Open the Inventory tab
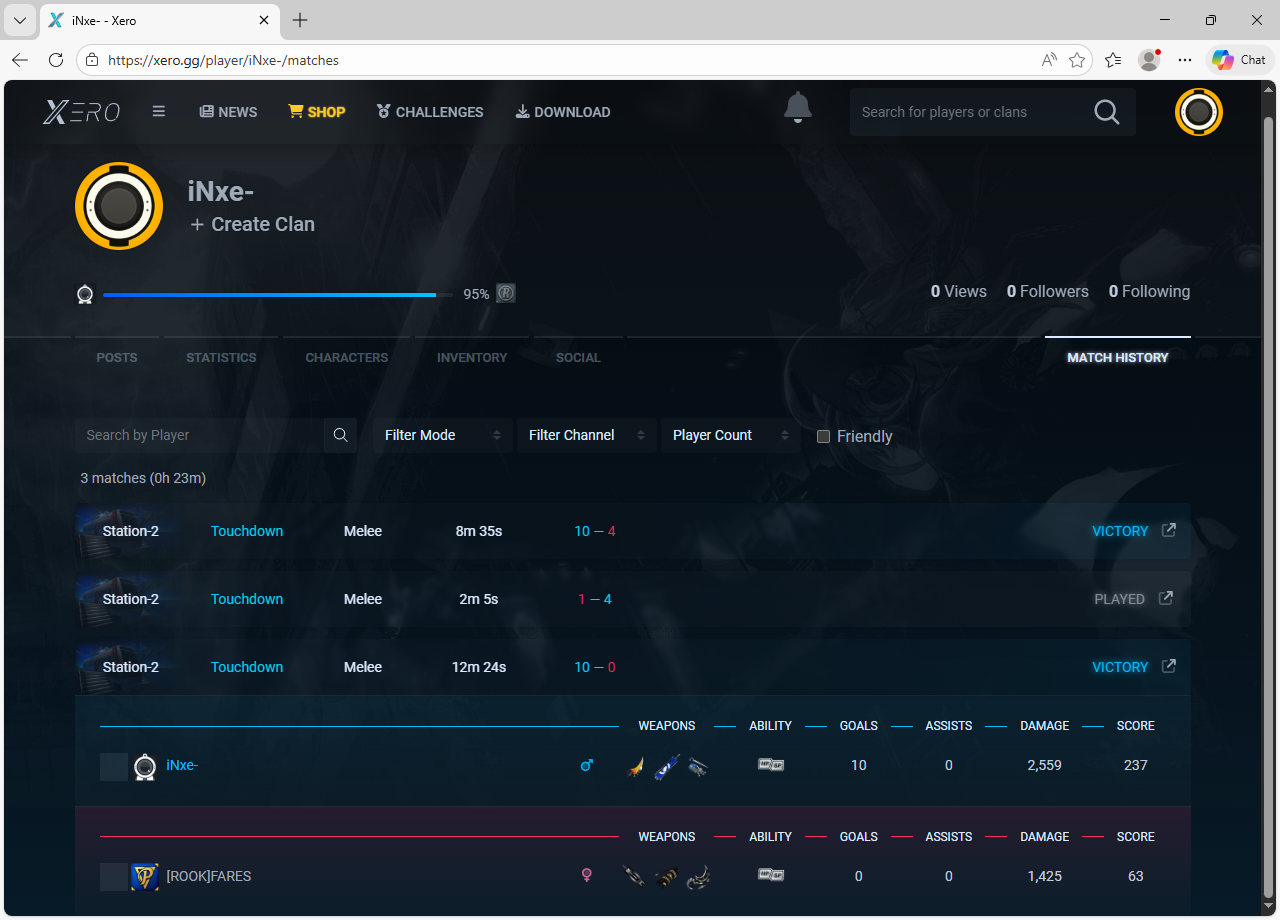 point(472,357)
